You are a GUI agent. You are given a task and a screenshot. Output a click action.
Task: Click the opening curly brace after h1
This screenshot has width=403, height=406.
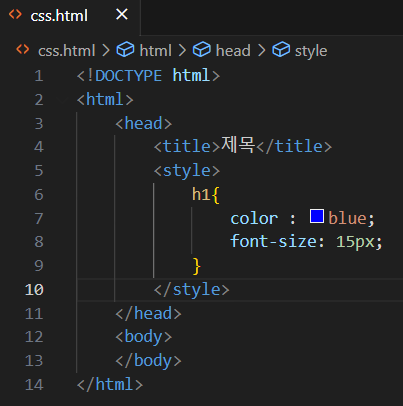[x=215, y=195]
